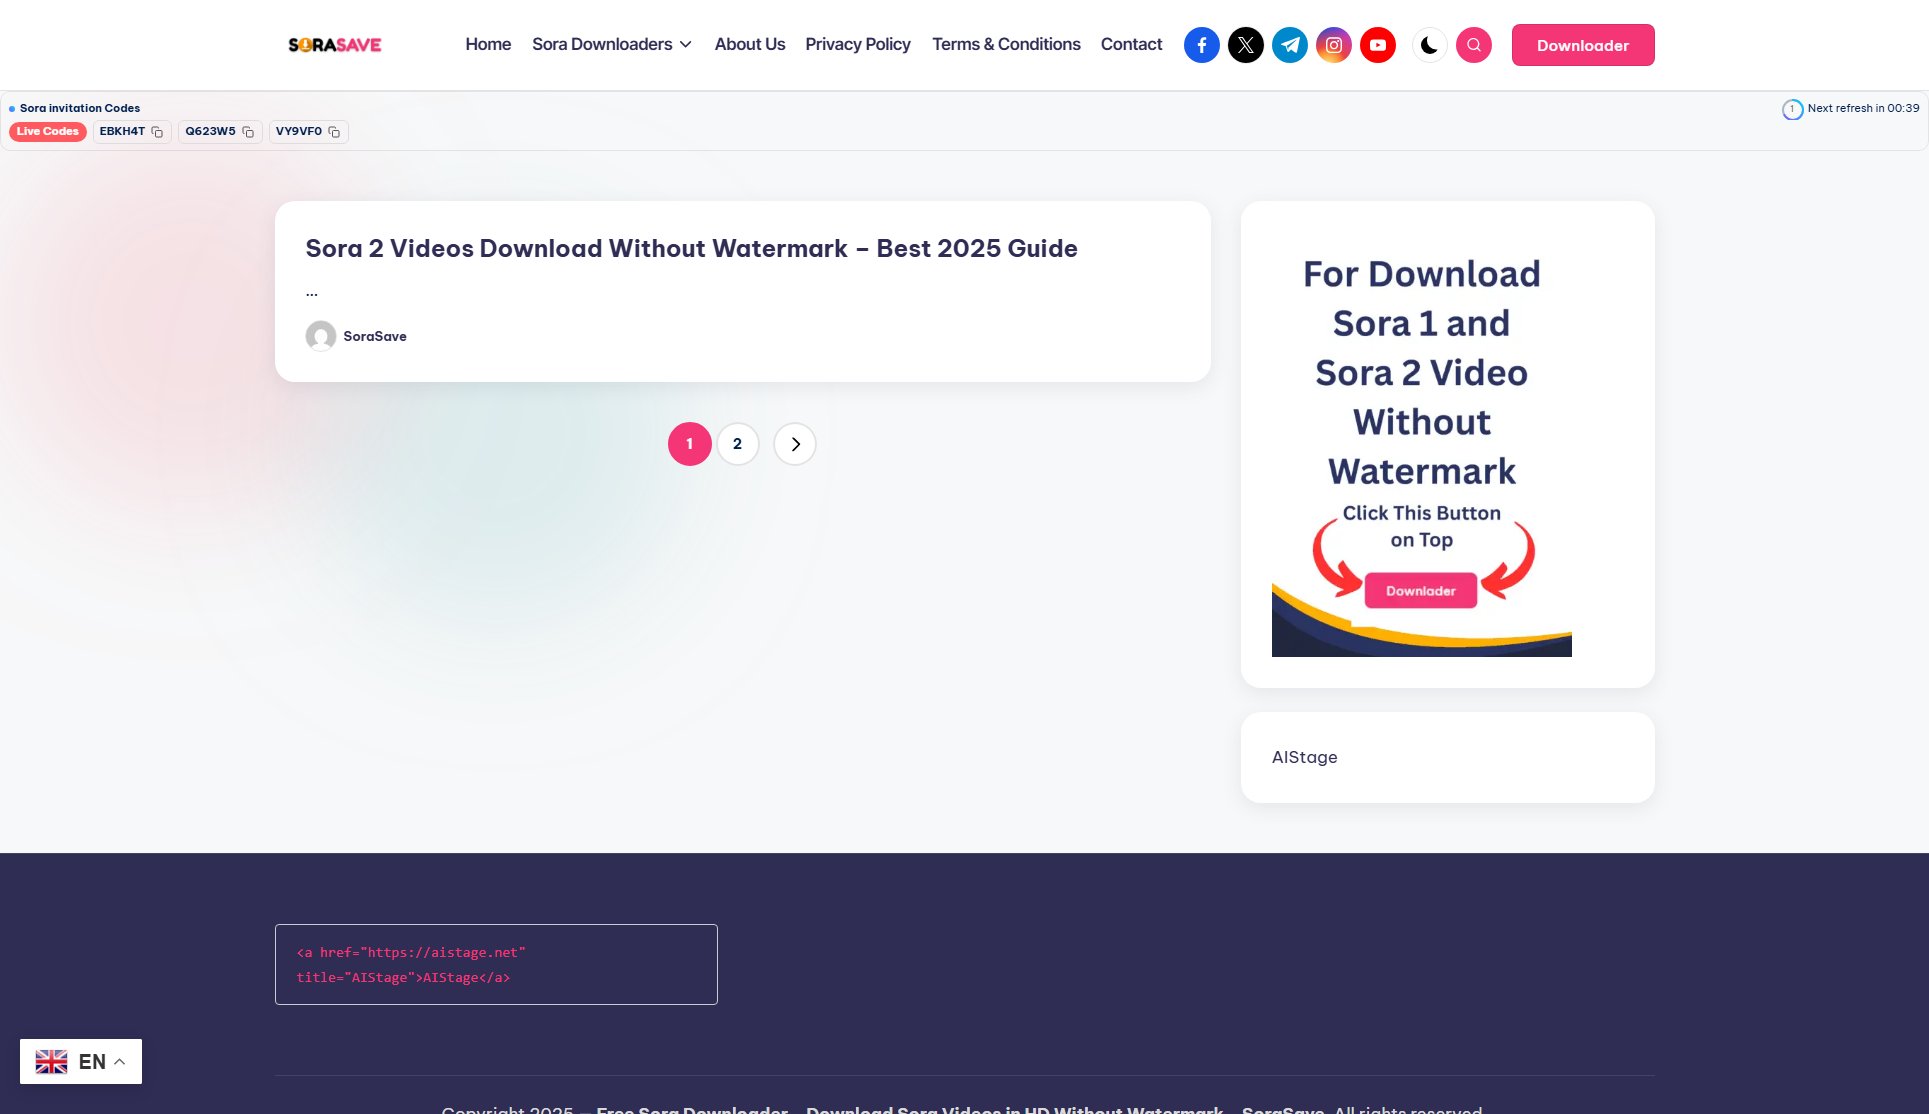Open the Contact menu item
The height and width of the screenshot is (1114, 1929).
tap(1130, 44)
